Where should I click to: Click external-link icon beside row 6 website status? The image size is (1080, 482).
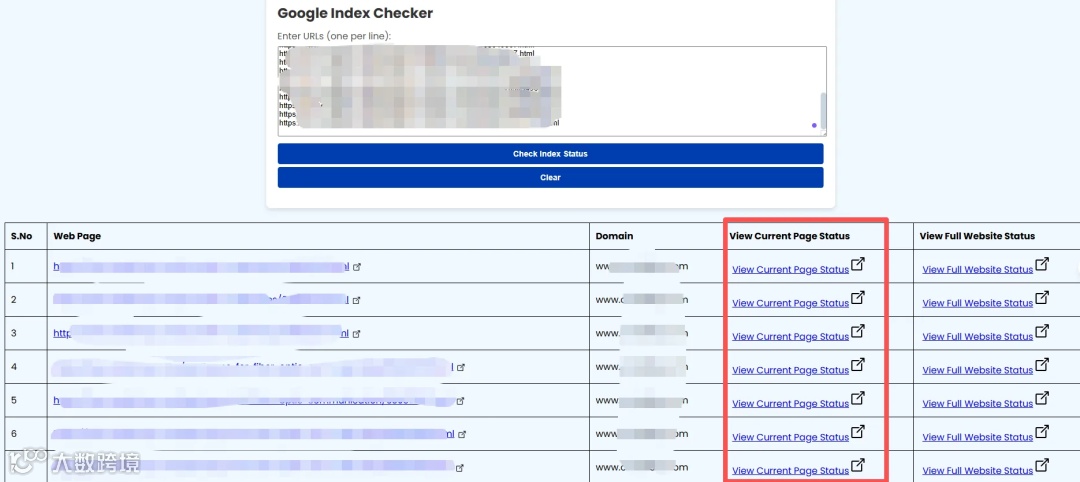pyautogui.click(x=1042, y=431)
